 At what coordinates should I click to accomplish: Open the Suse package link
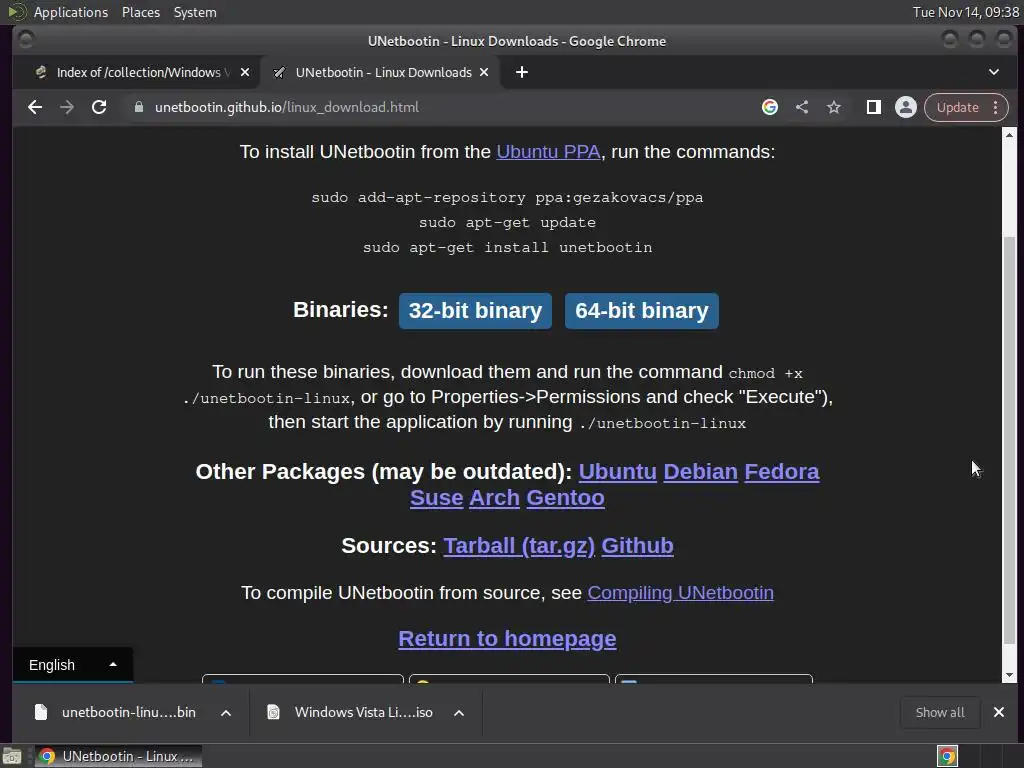(x=436, y=498)
